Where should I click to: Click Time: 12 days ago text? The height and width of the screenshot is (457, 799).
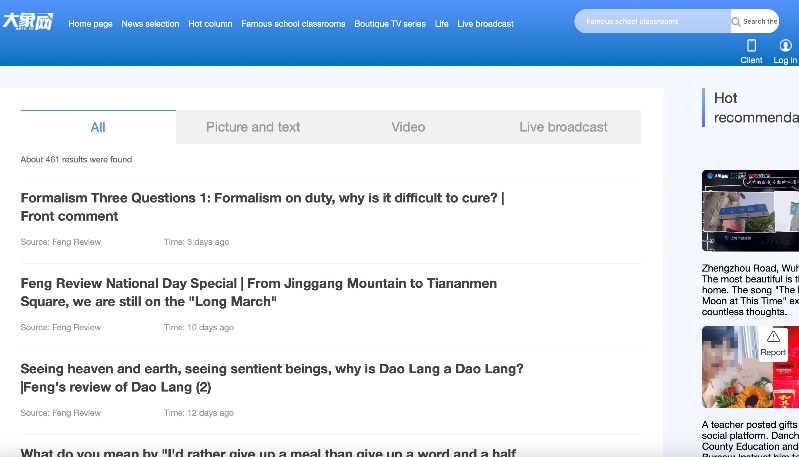(x=199, y=413)
